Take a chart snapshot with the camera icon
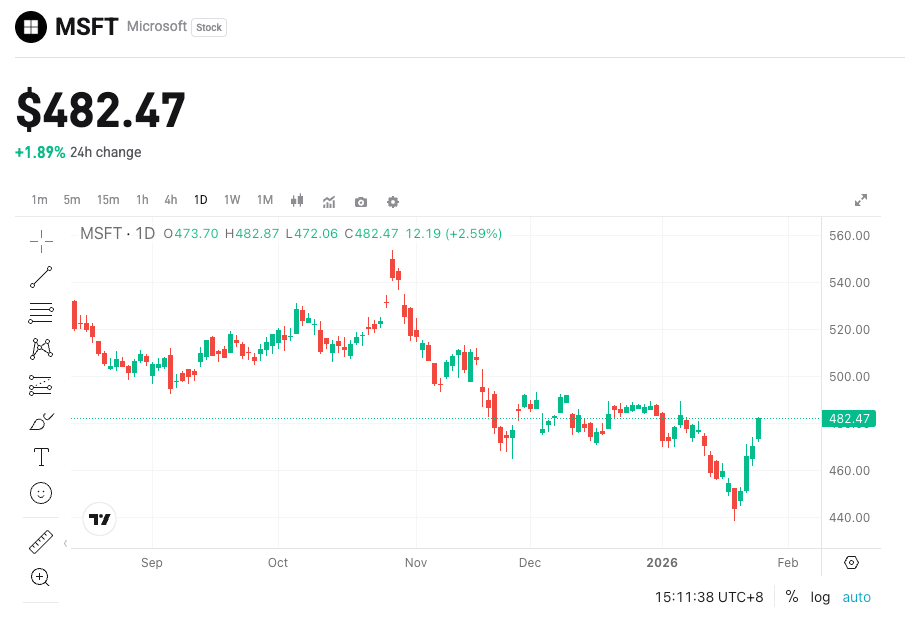The image size is (905, 632). tap(360, 201)
